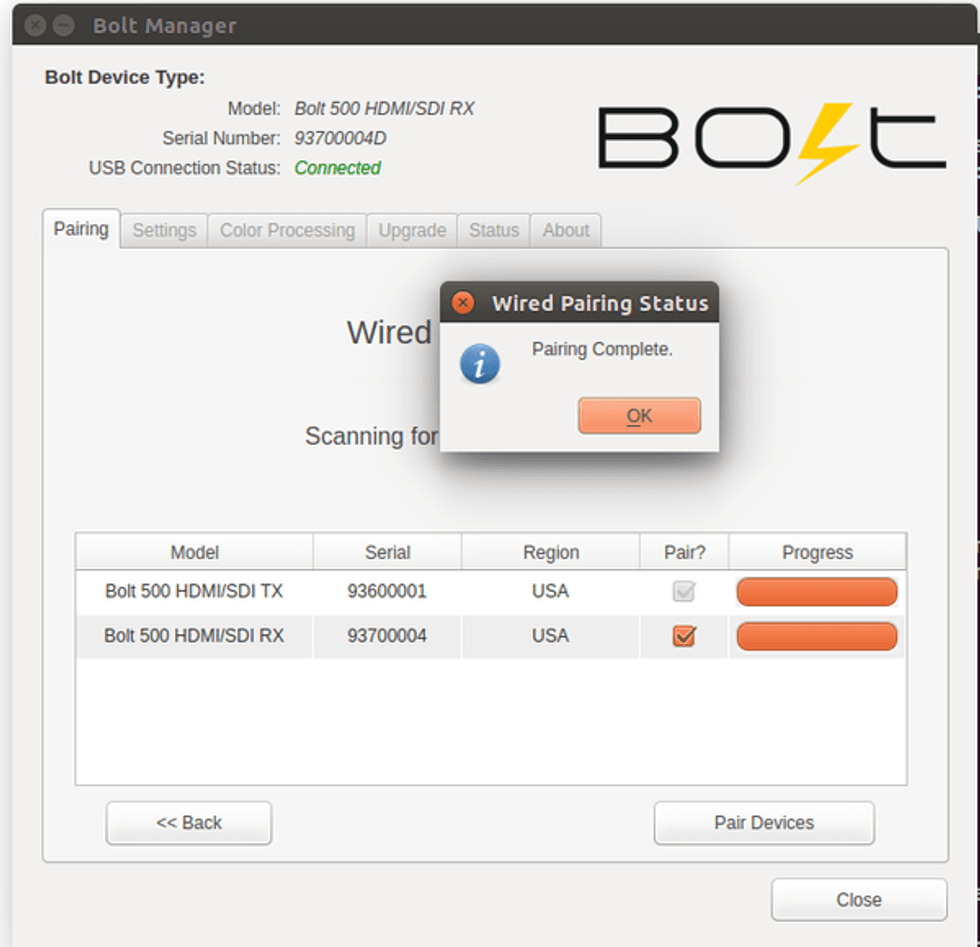The width and height of the screenshot is (980, 947).
Task: Click progress bar for serial 93700004
Action: tap(816, 636)
